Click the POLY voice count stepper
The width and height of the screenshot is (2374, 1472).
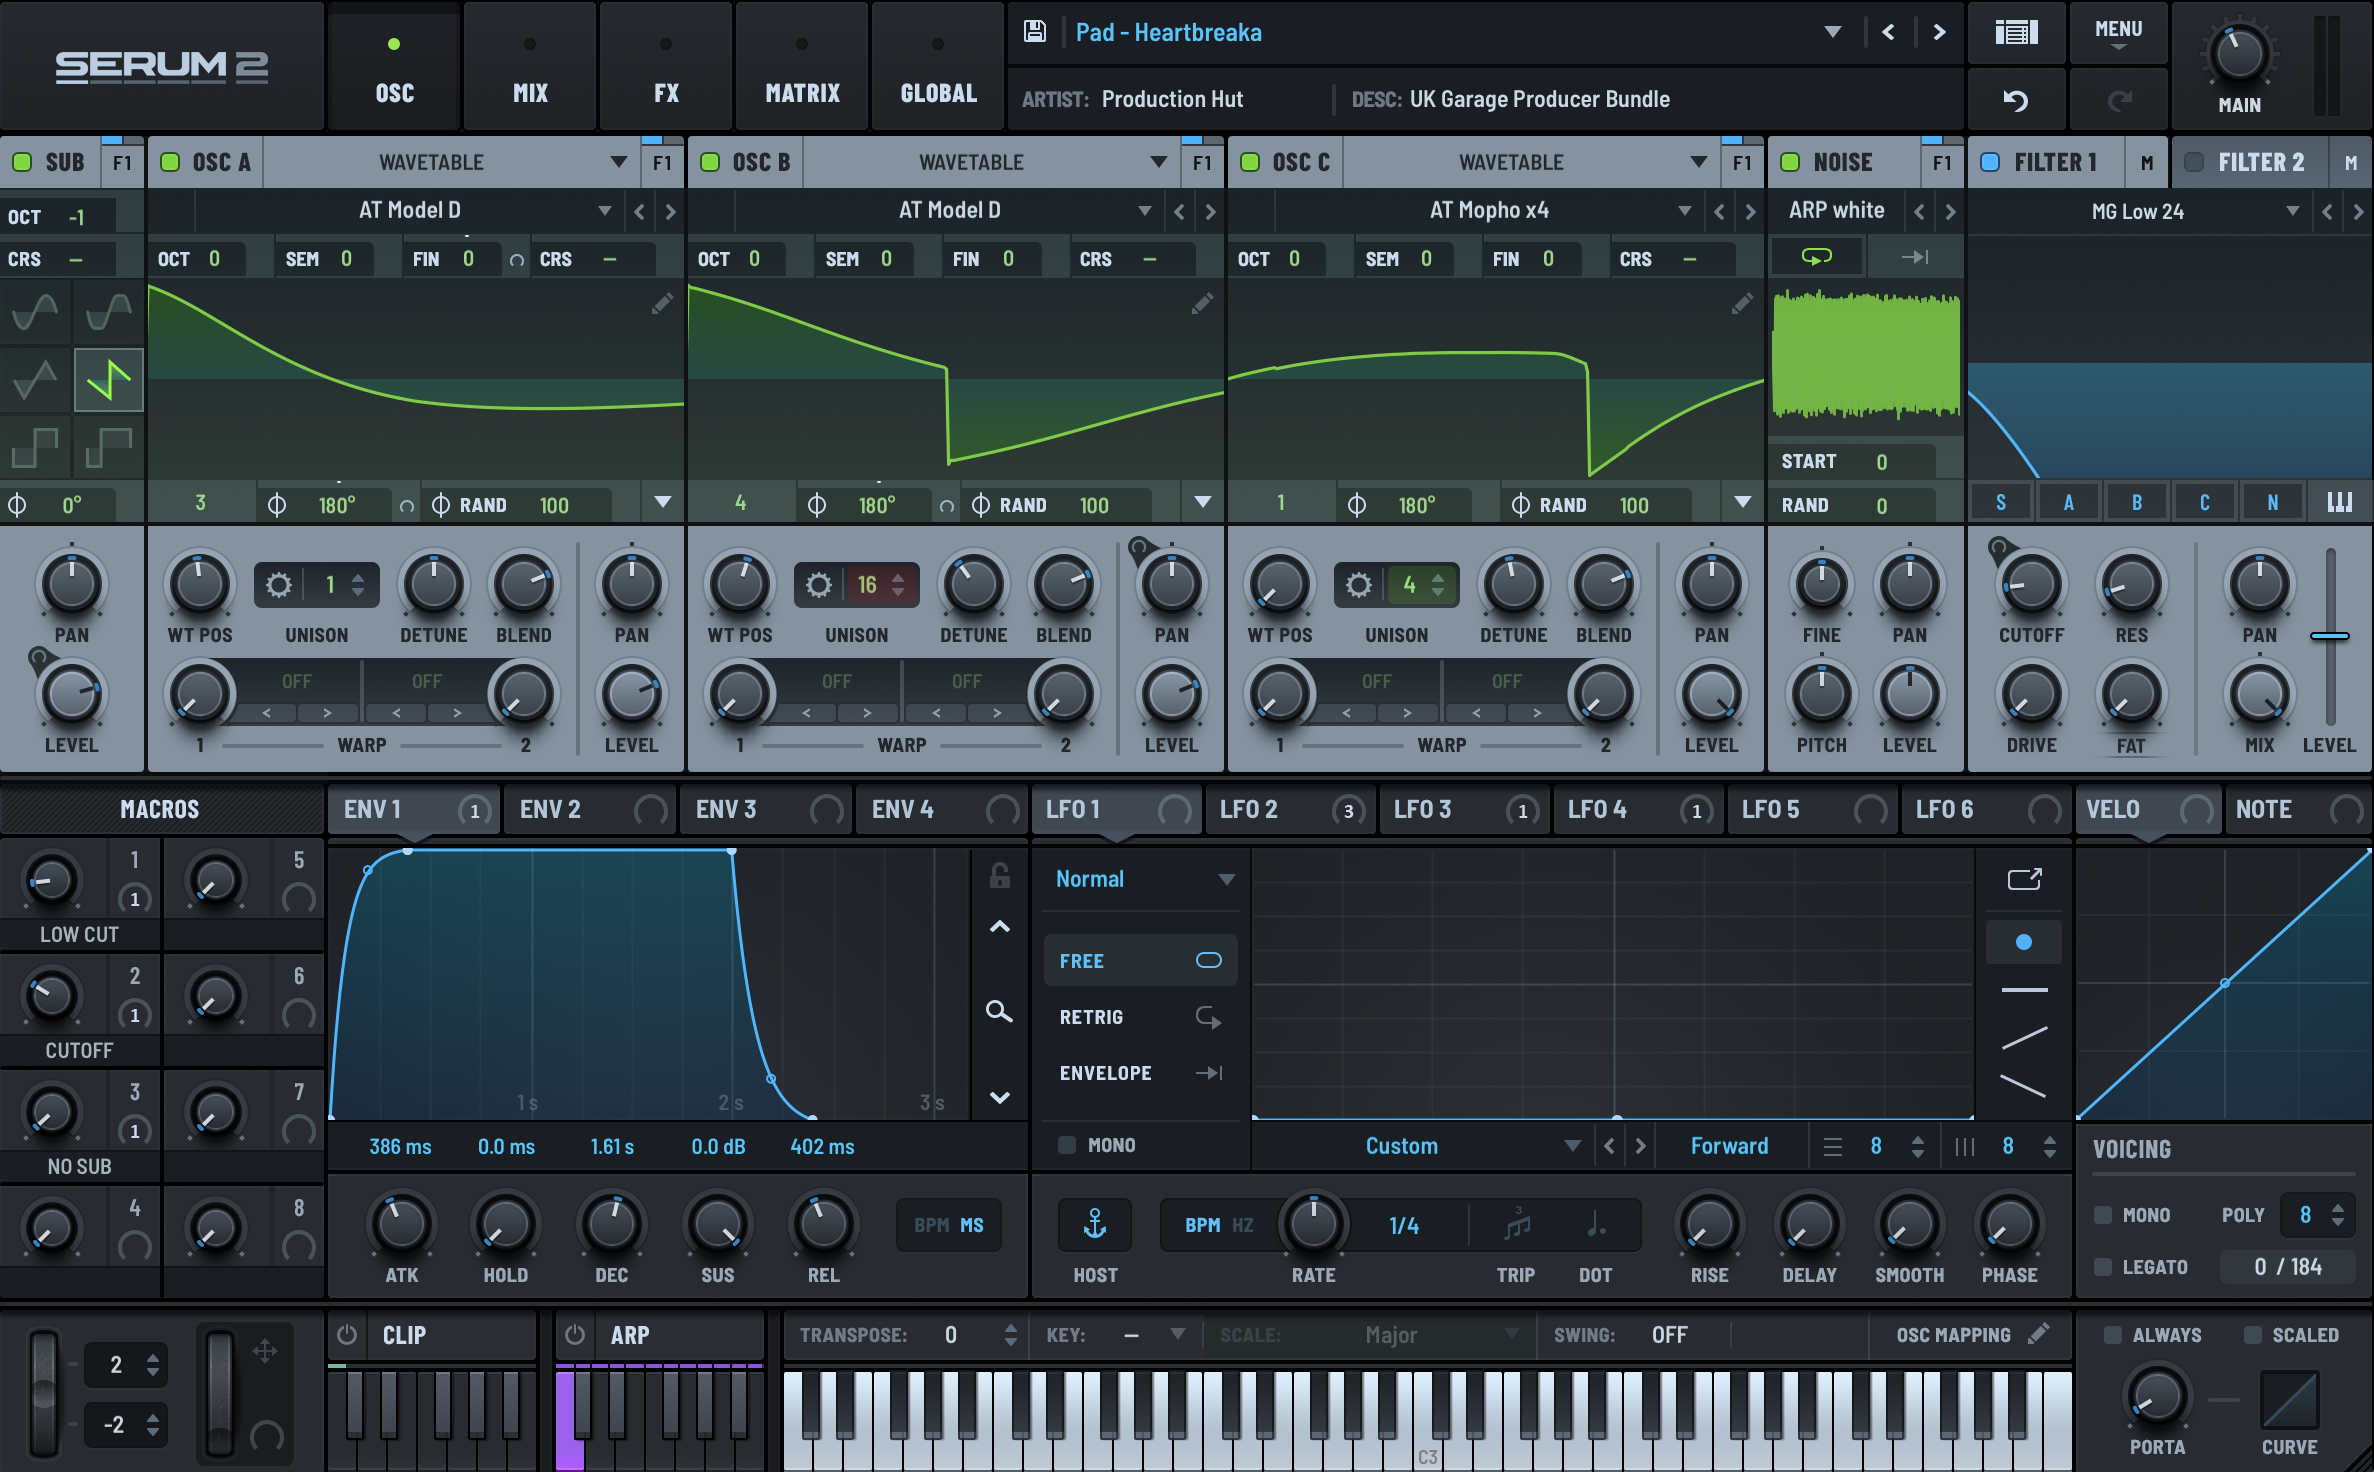(x=2338, y=1215)
